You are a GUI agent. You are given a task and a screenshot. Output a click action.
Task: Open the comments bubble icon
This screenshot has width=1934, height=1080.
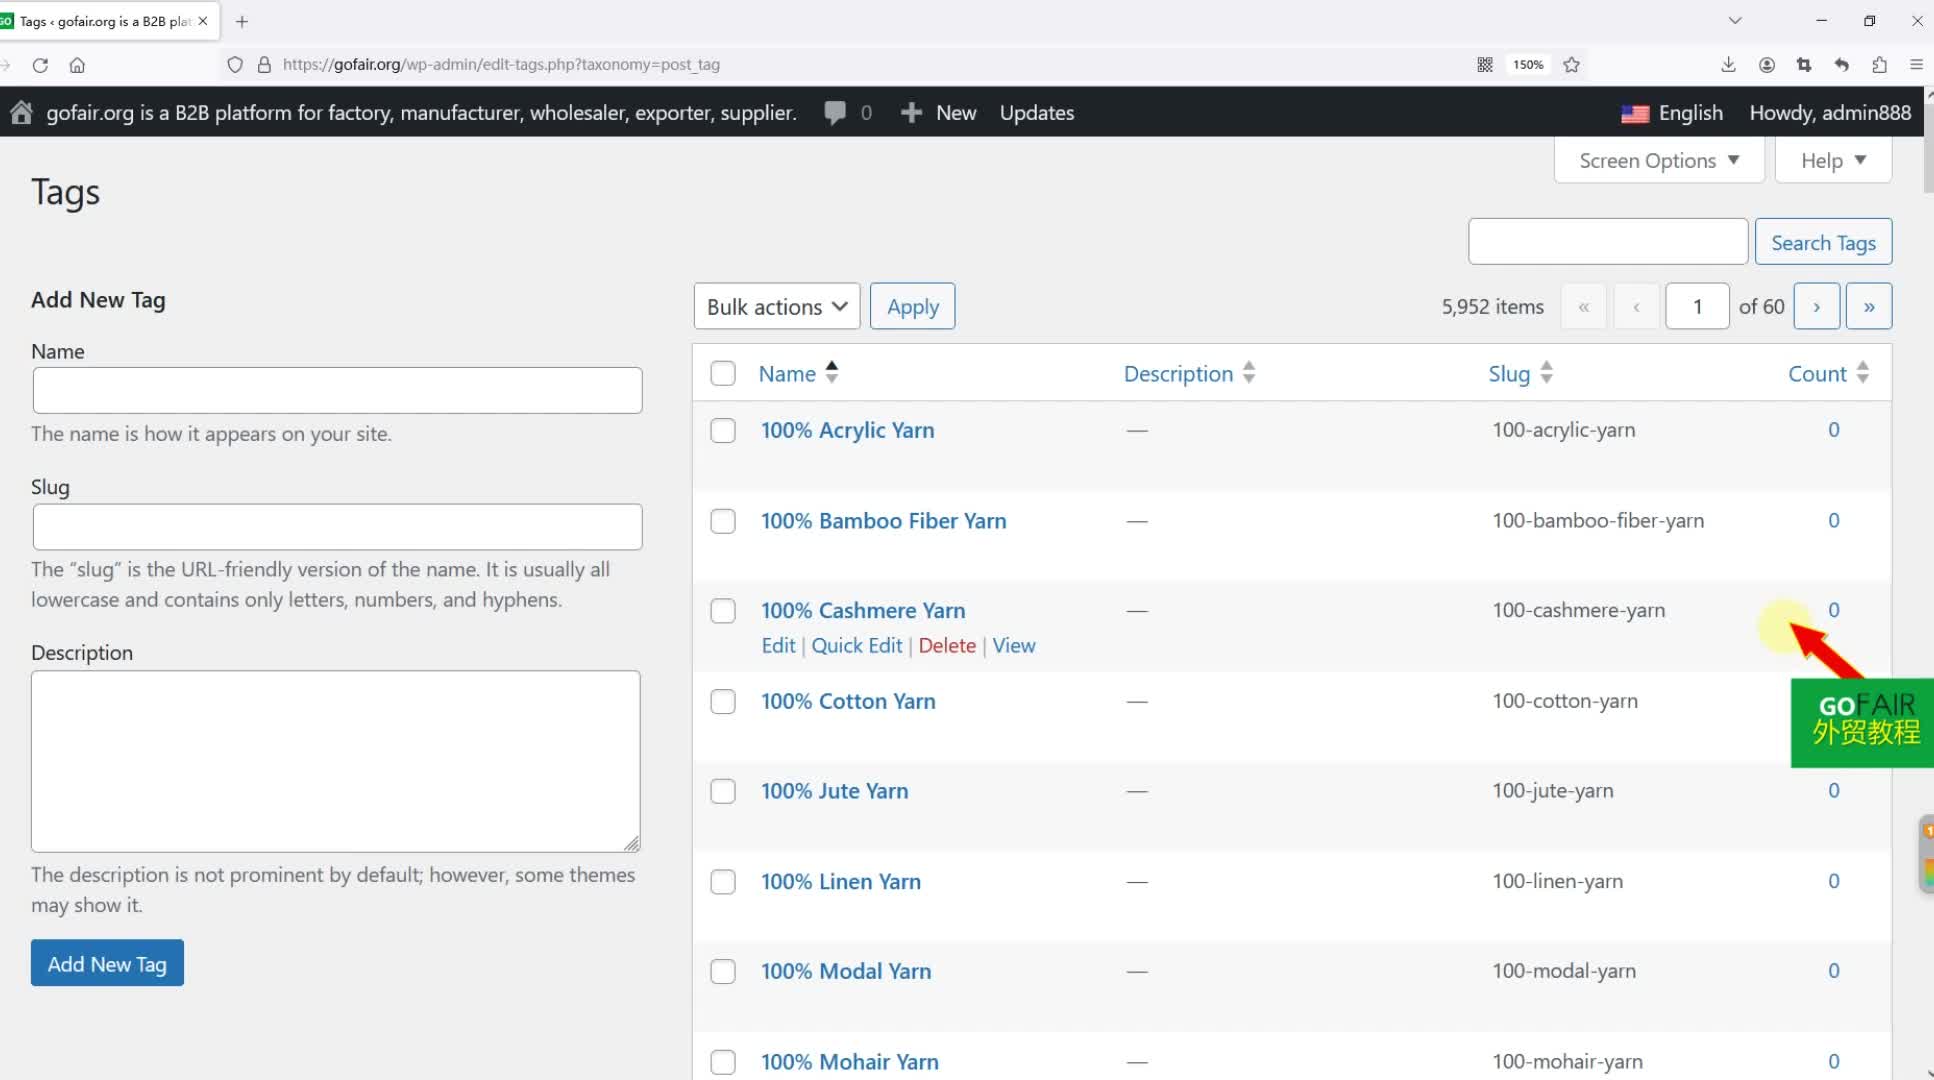(835, 112)
